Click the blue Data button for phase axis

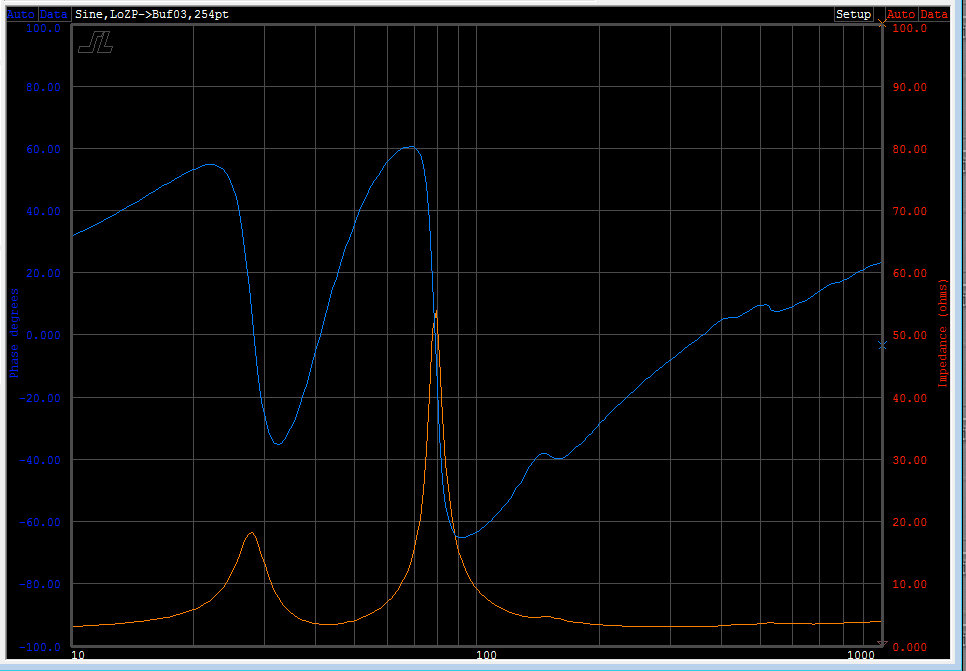[x=54, y=14]
